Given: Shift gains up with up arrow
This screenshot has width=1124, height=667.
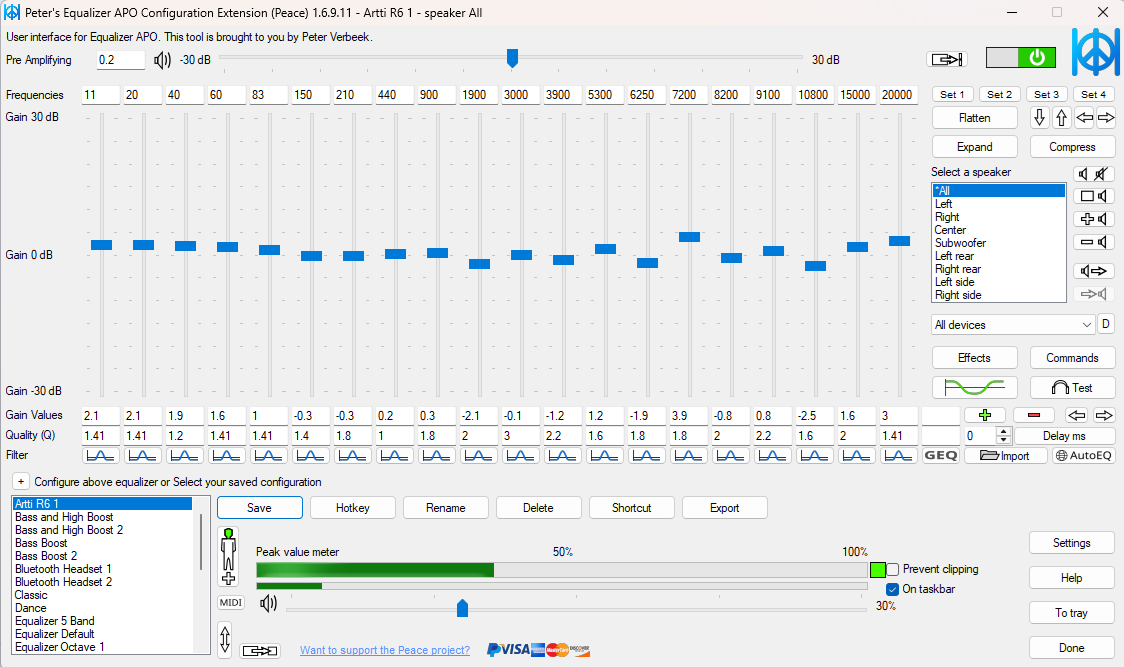Looking at the screenshot, I should coord(1062,118).
